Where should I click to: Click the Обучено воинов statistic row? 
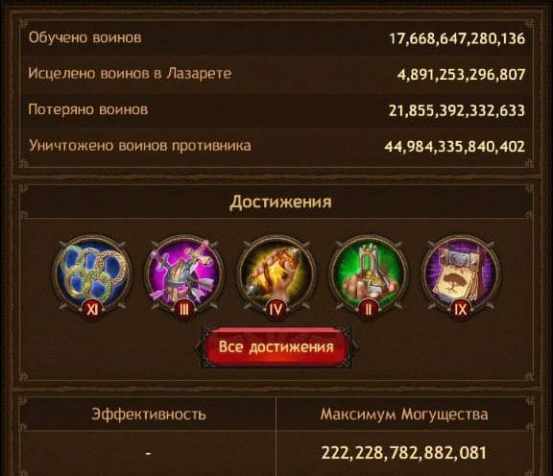[x=276, y=37]
